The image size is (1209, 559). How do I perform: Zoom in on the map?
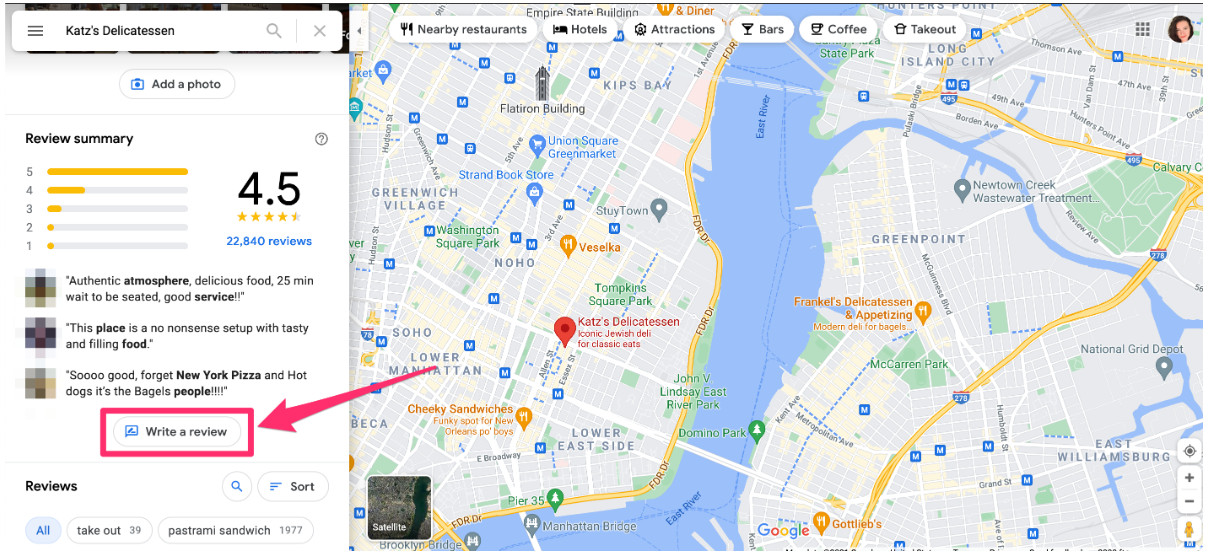(x=1189, y=478)
